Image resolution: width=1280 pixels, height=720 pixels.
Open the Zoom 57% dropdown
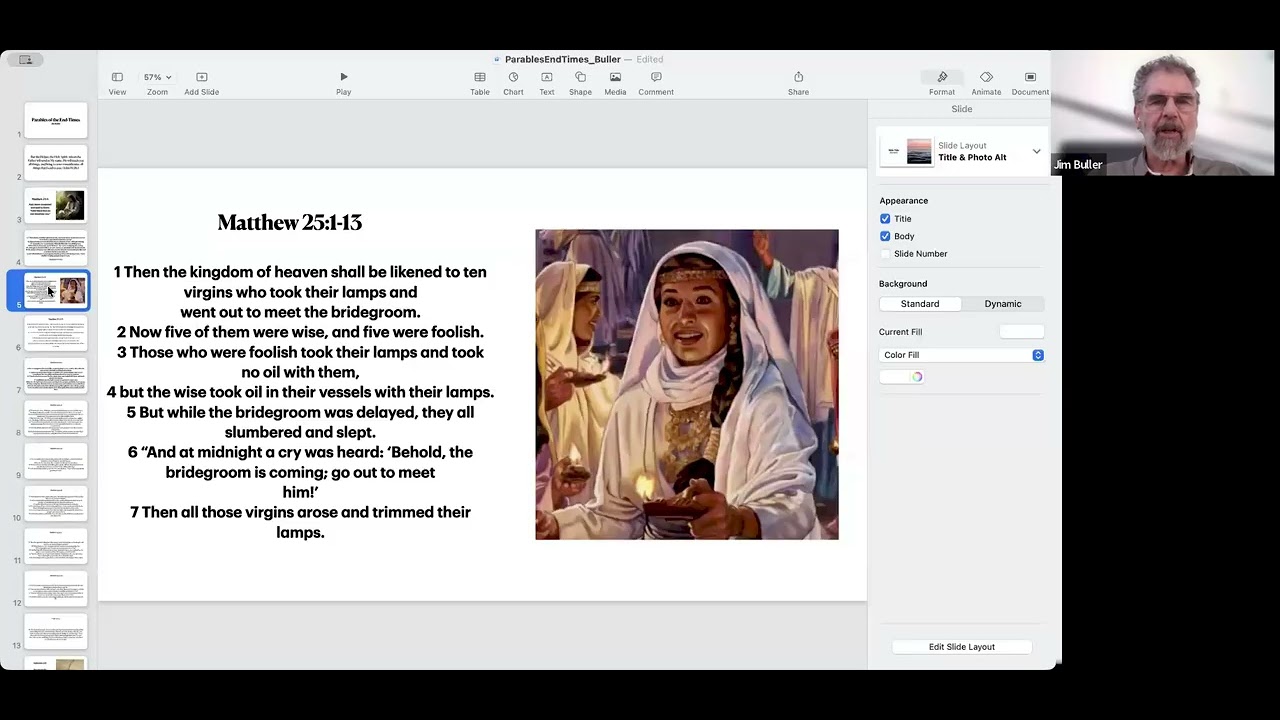click(x=157, y=77)
